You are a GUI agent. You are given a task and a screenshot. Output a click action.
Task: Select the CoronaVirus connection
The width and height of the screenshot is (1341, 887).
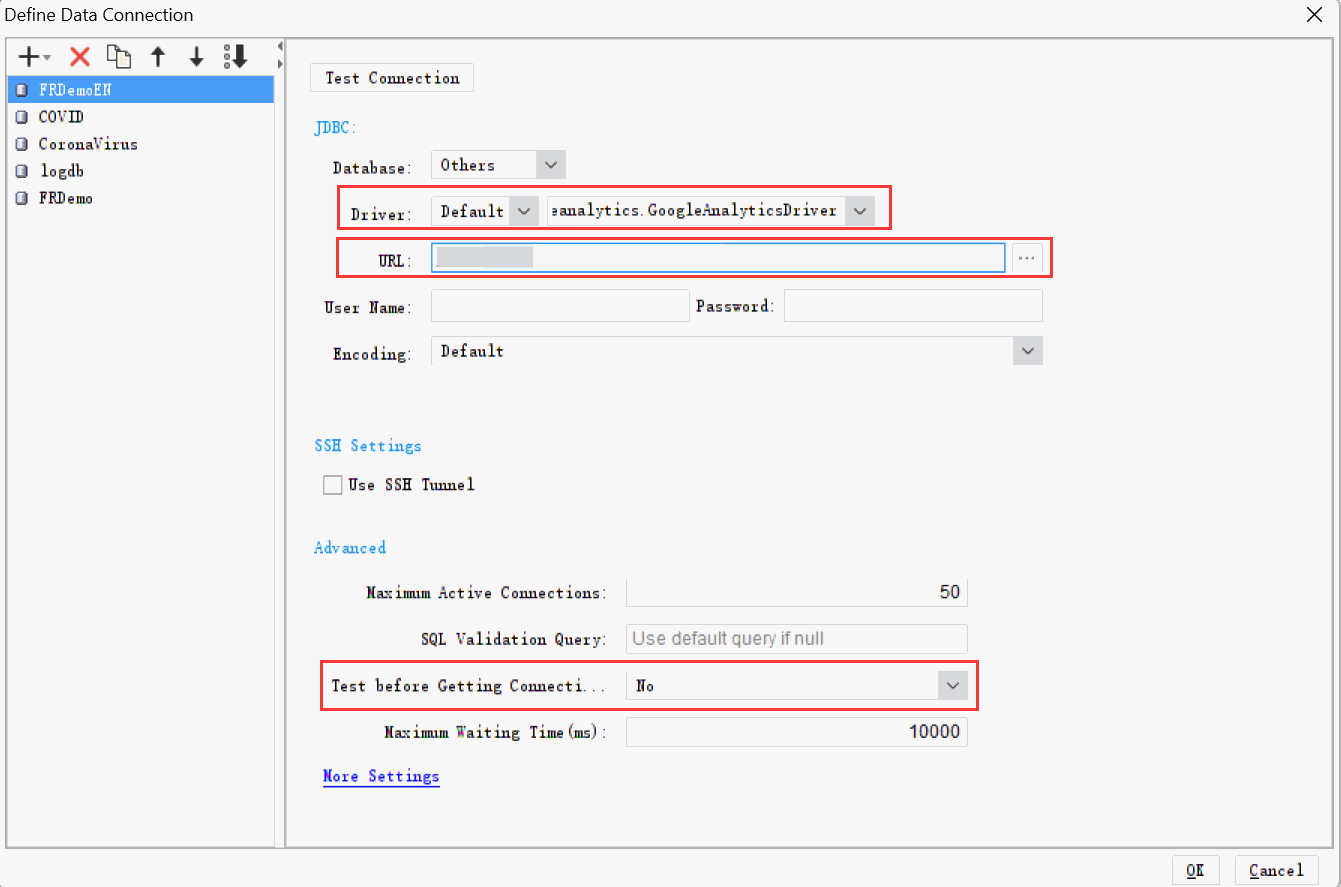tap(141, 144)
